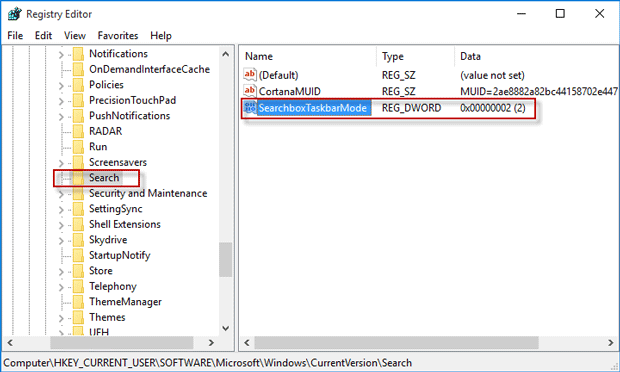Click the OnDemandInterfaceCache folder icon

(x=78, y=69)
